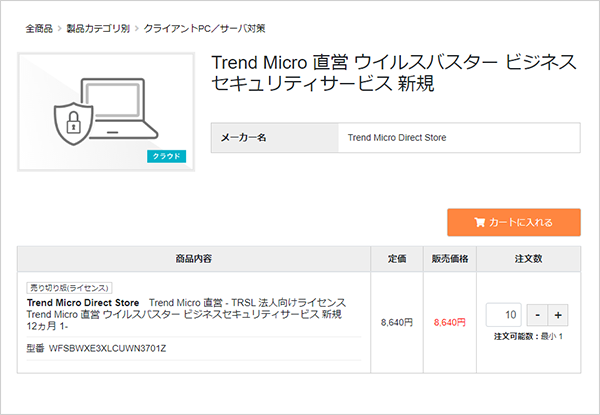Navigate to クライアントPC/サーバ対策 breadcrumb
This screenshot has width=600, height=415.
pyautogui.click(x=205, y=29)
